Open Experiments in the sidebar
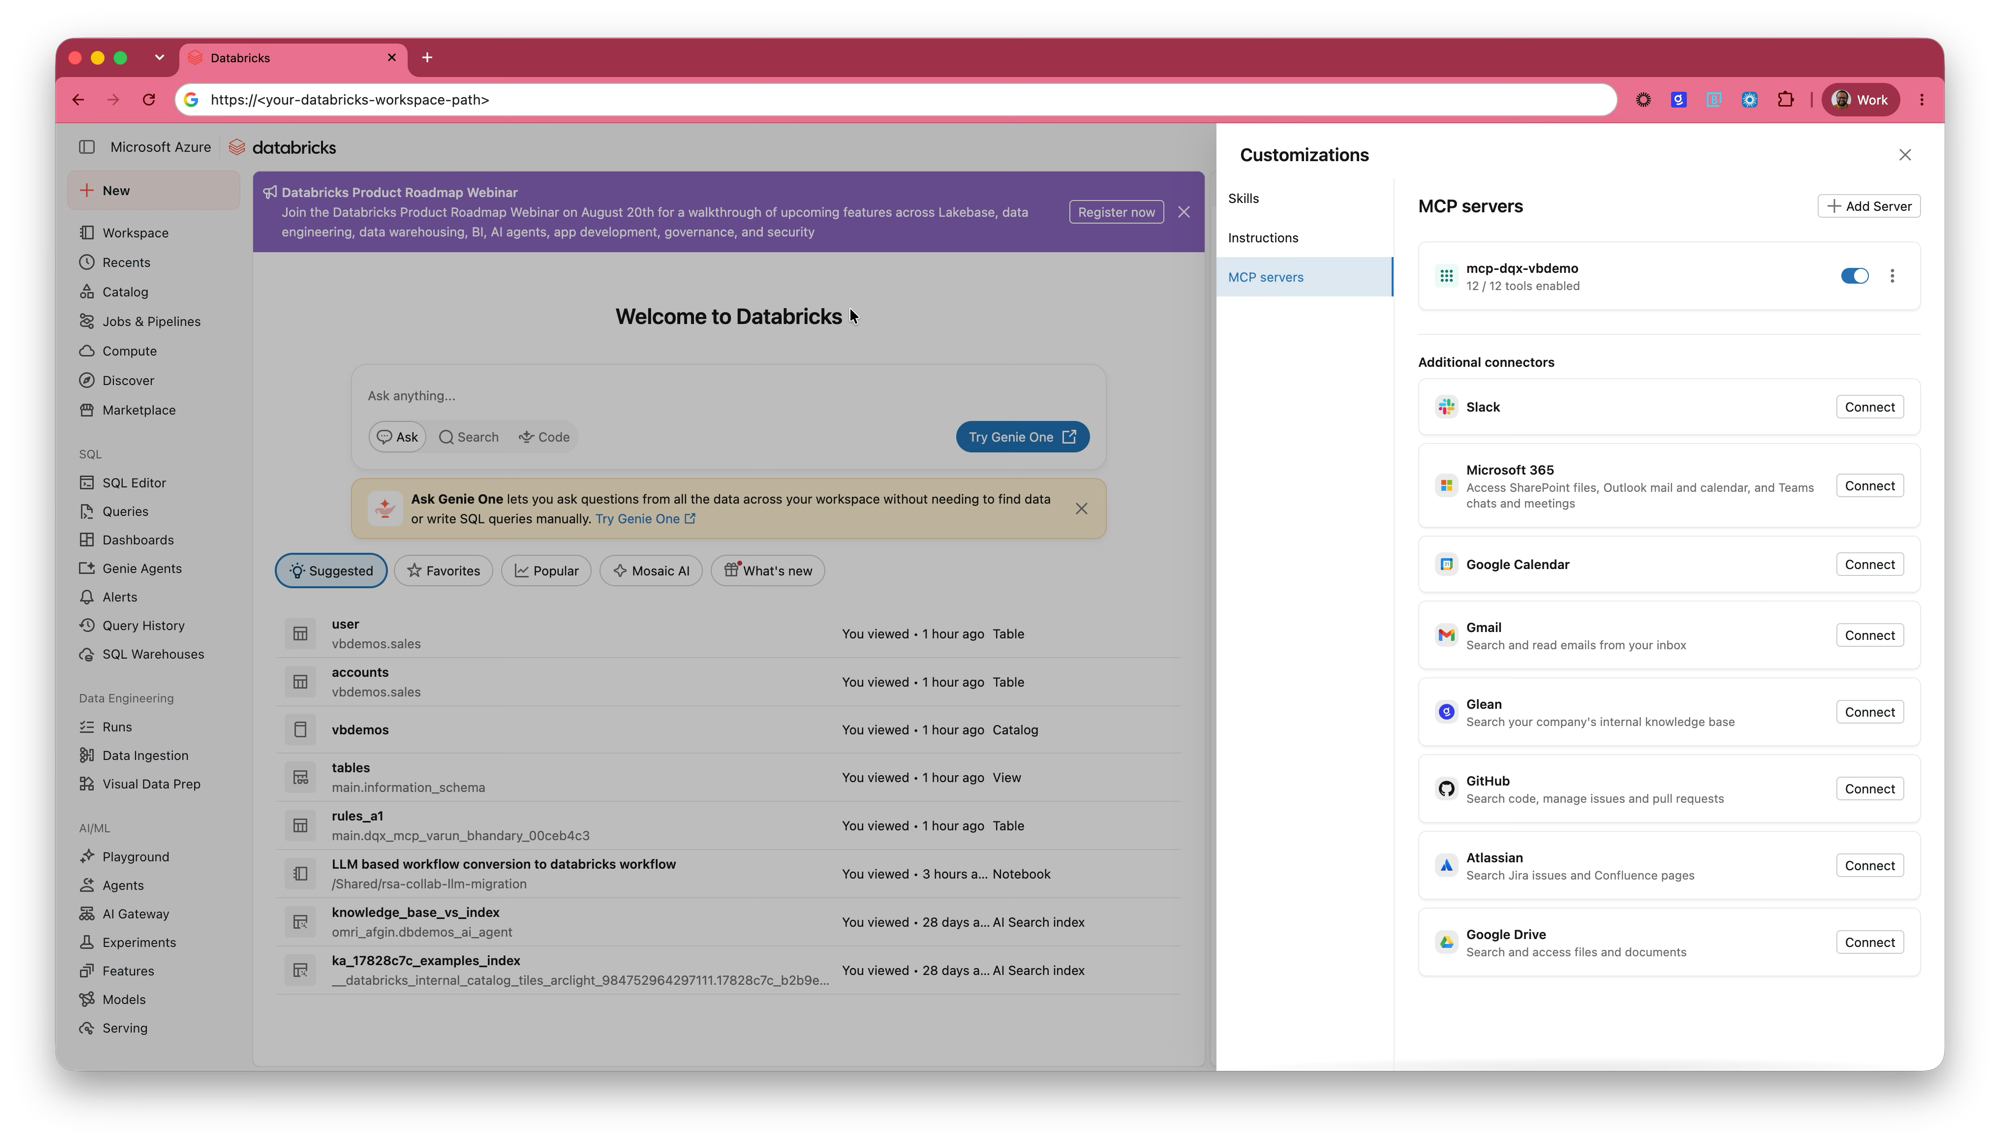Viewport: 2000px width, 1144px height. click(x=139, y=942)
